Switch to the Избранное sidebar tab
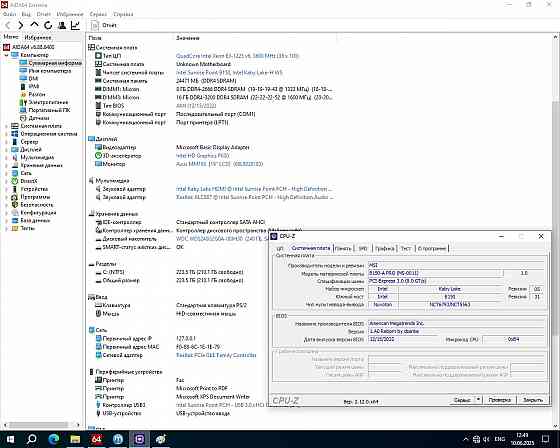The height and width of the screenshot is (448, 560). (x=38, y=37)
